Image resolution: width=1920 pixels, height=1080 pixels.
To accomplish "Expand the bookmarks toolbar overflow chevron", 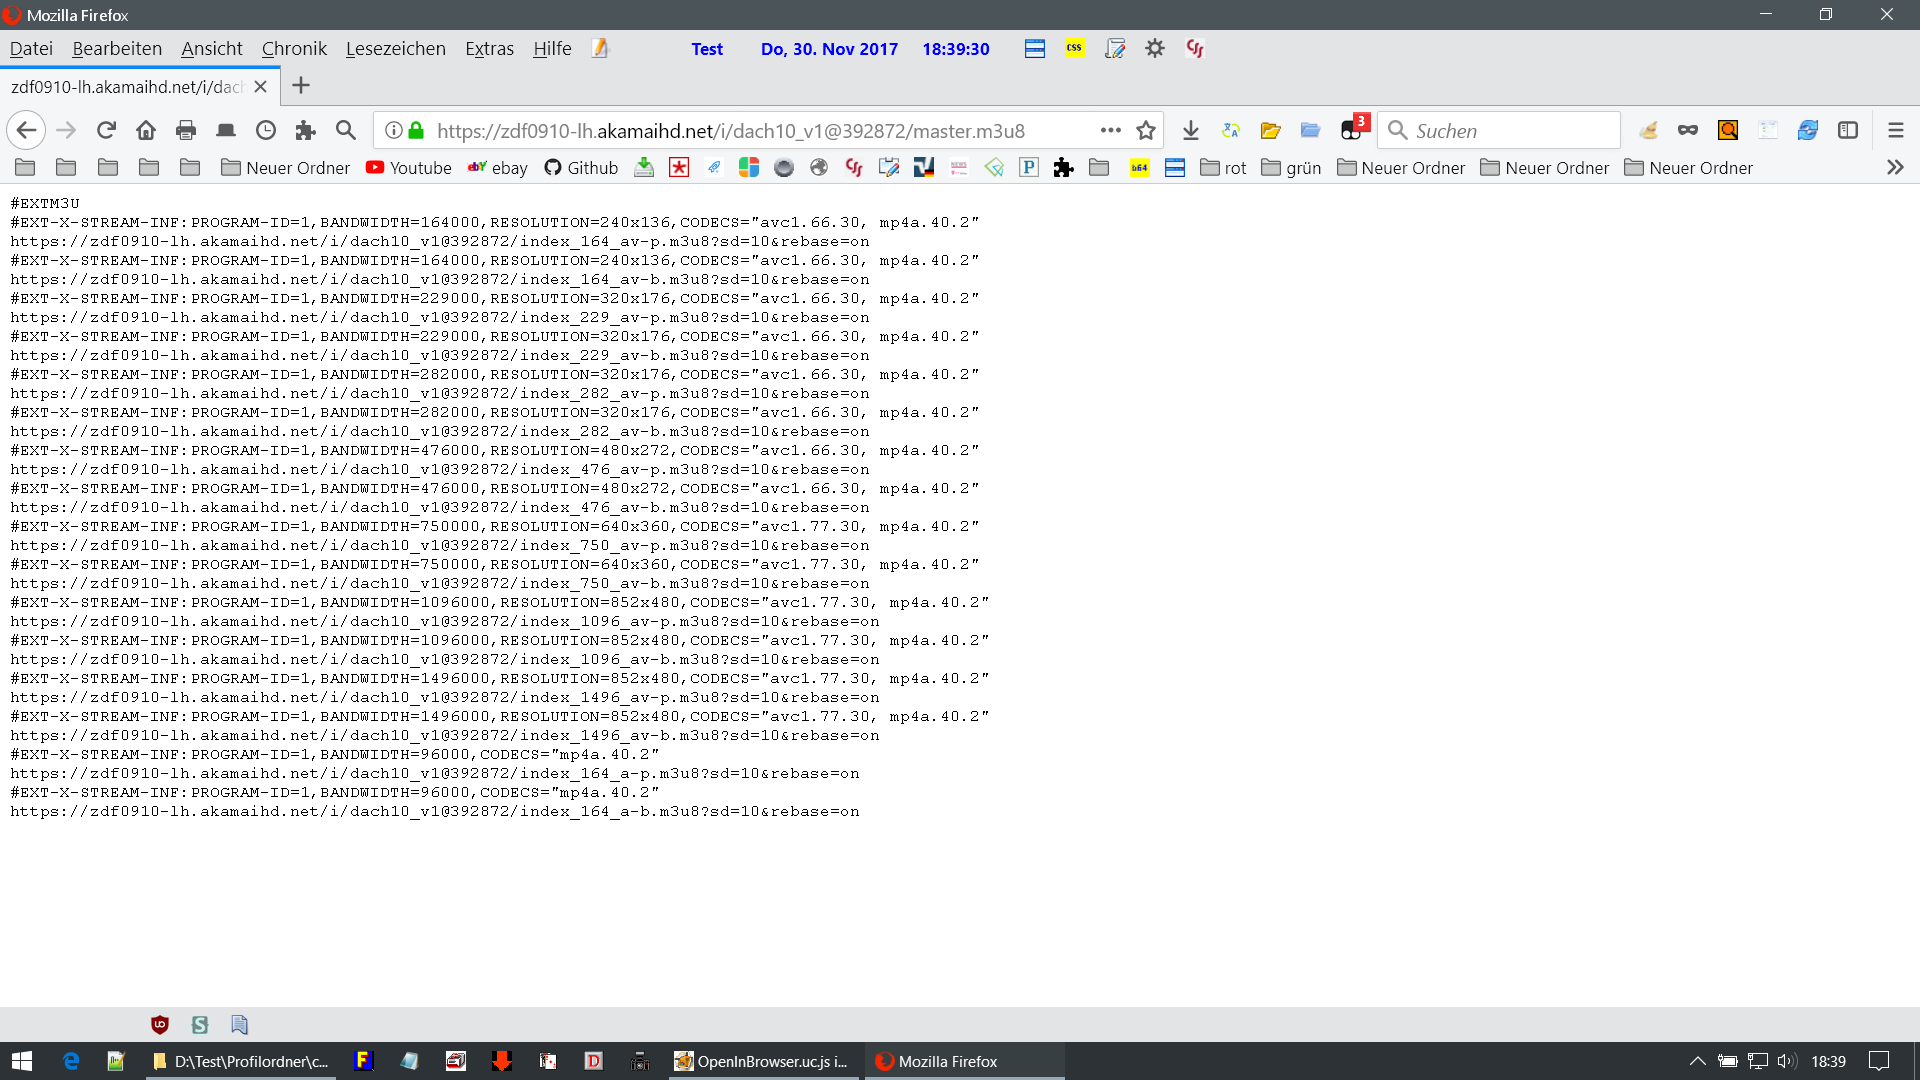I will [x=1895, y=168].
